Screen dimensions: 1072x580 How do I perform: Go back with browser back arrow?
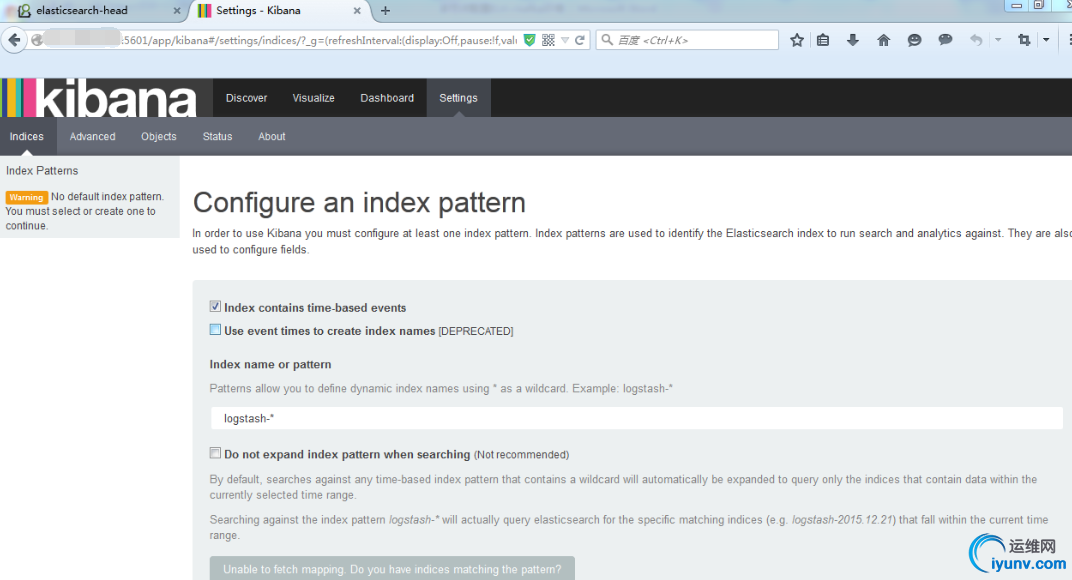14,40
